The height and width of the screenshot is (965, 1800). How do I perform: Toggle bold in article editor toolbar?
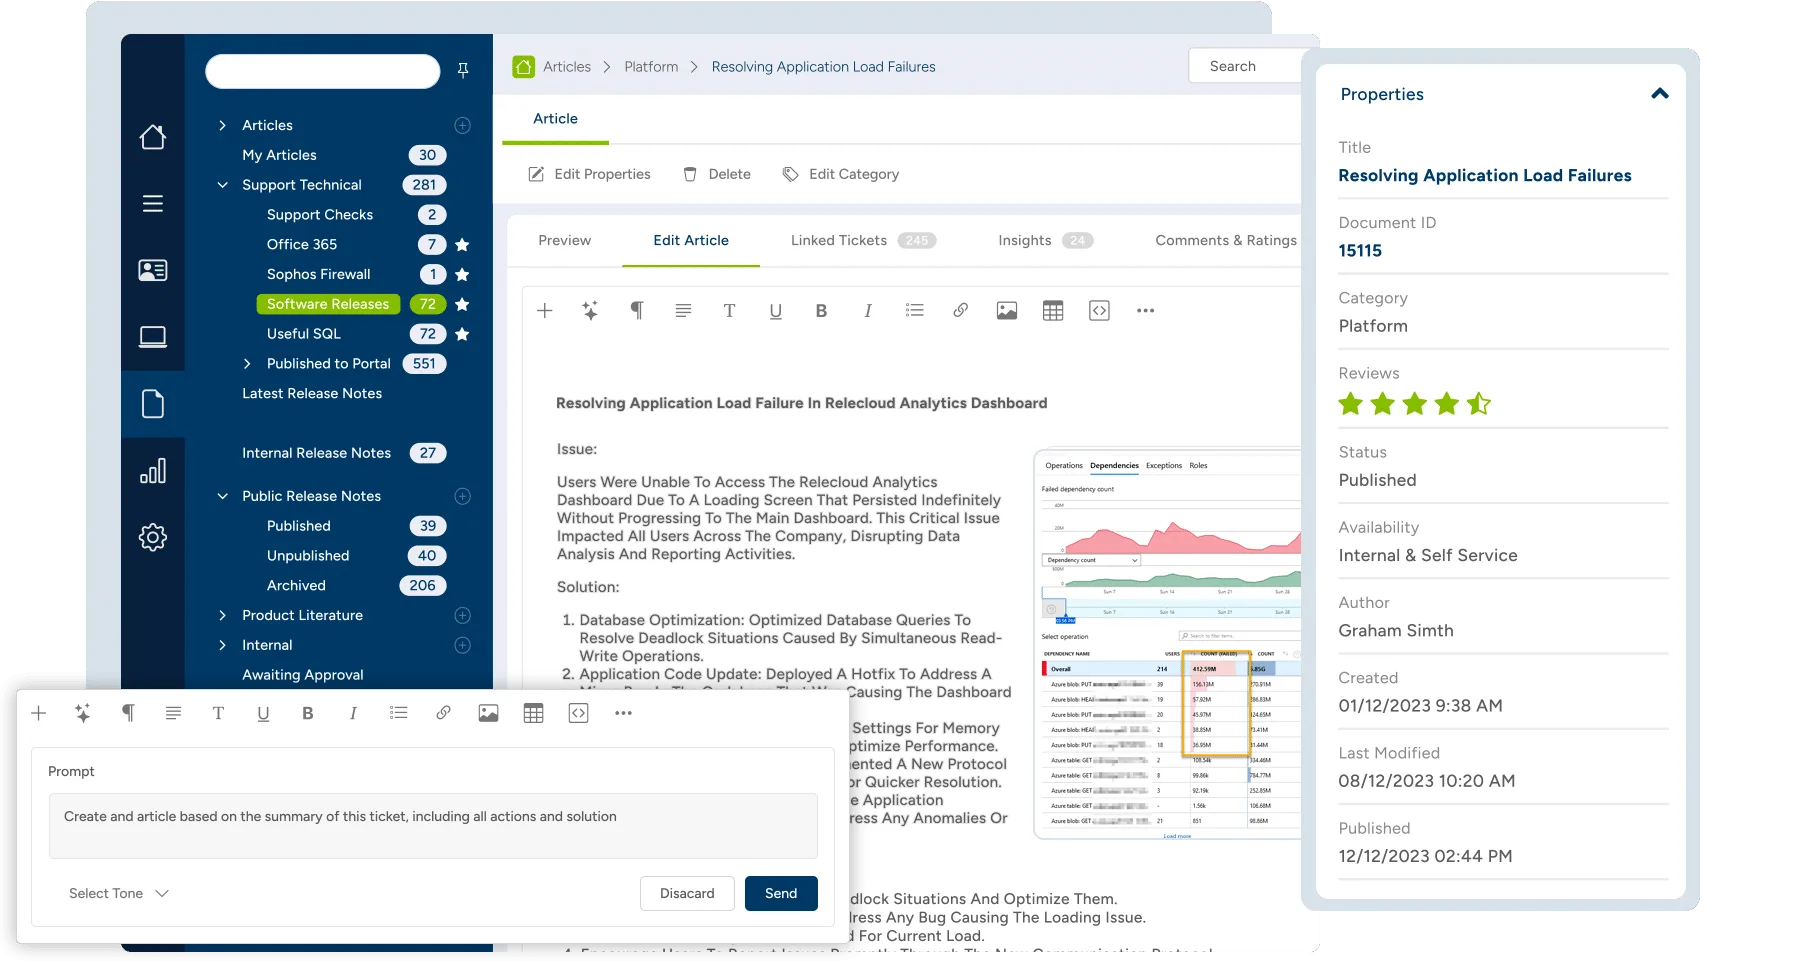pos(821,311)
